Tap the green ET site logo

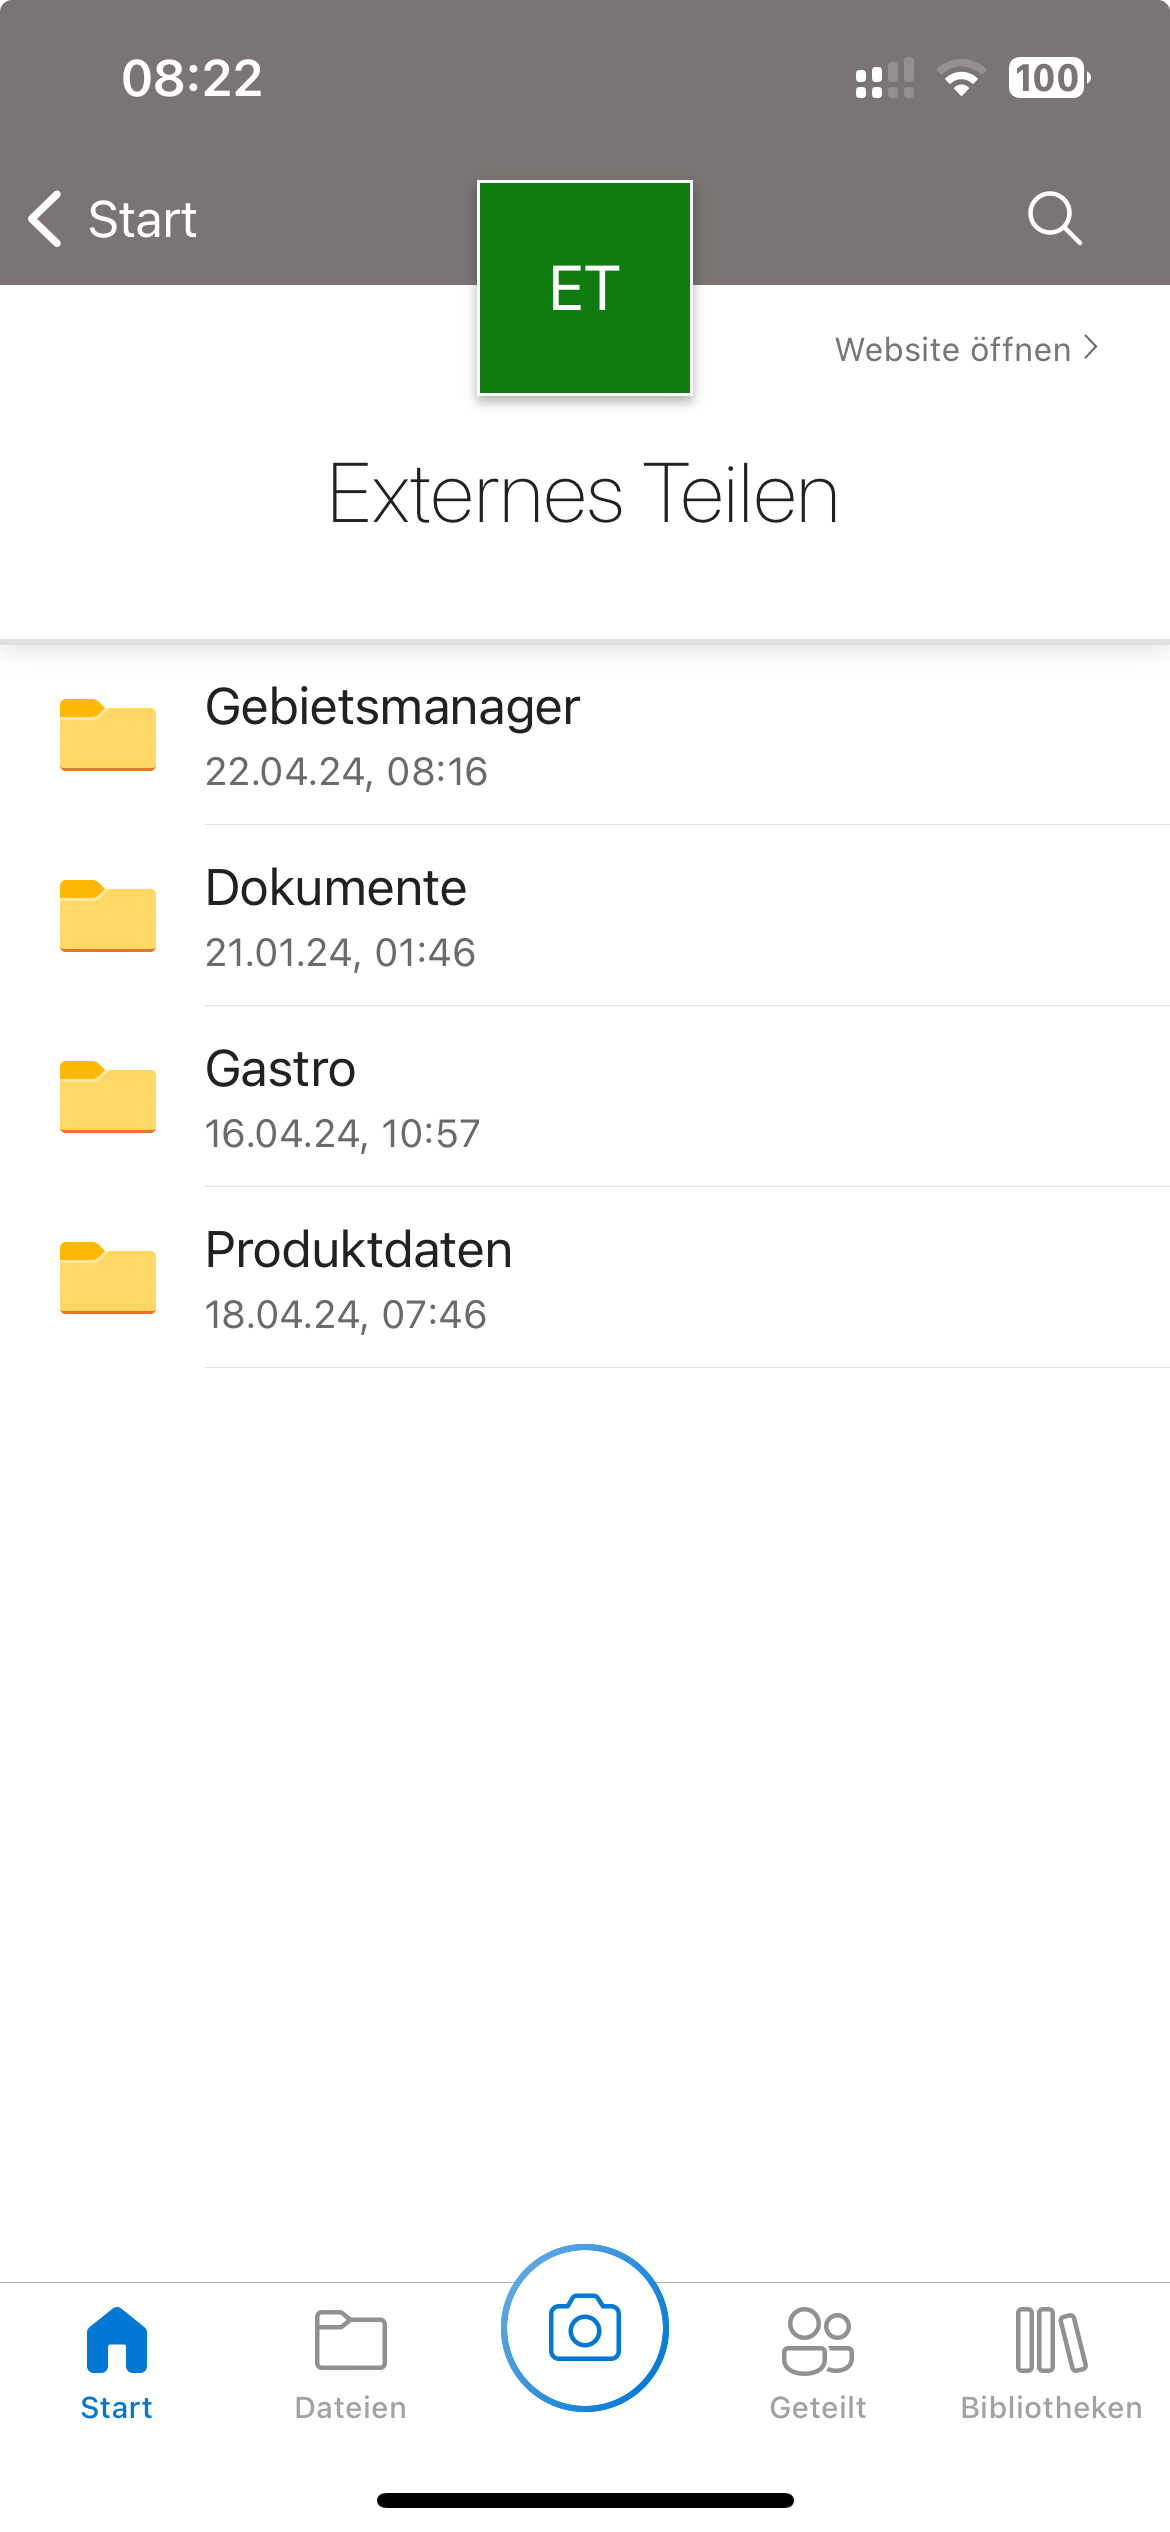pyautogui.click(x=585, y=288)
